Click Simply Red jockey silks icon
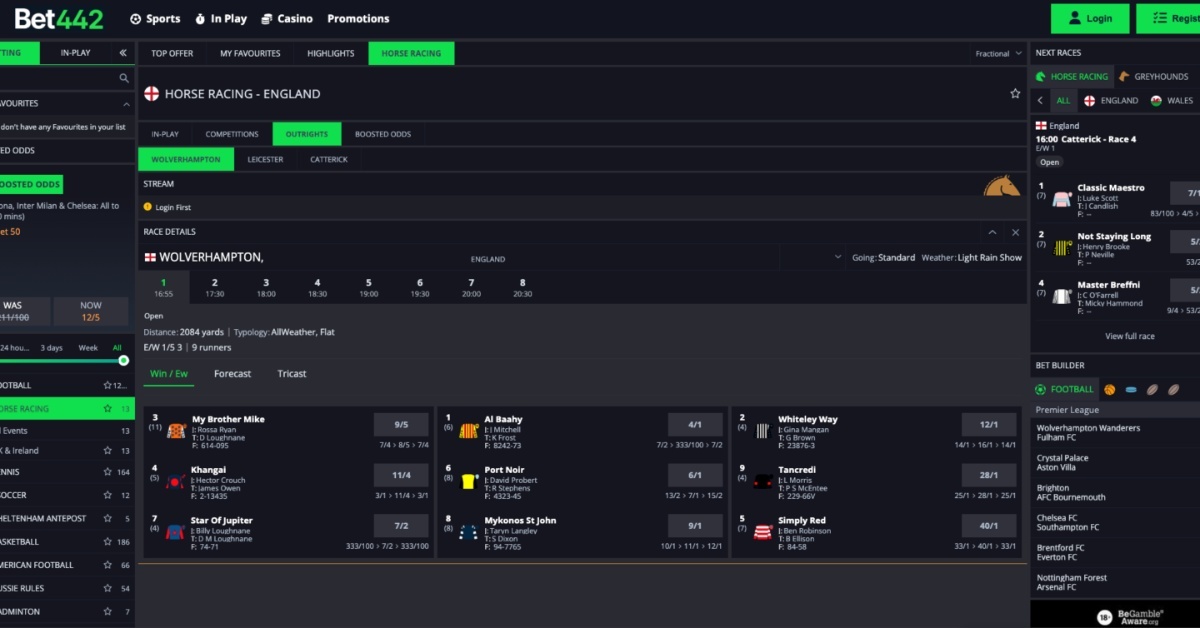The width and height of the screenshot is (1200, 628). tap(763, 532)
